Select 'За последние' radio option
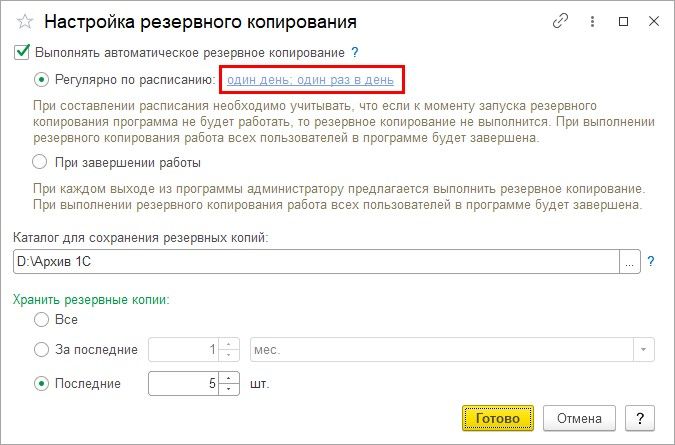 [x=41, y=349]
